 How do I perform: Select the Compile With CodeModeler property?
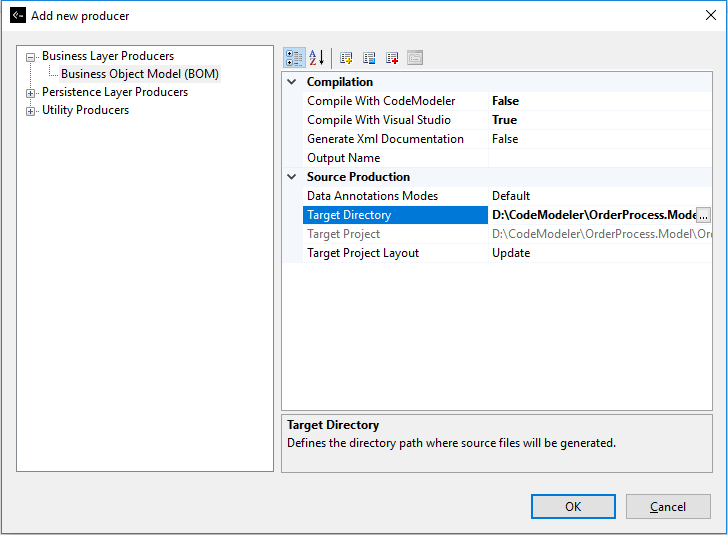[380, 101]
